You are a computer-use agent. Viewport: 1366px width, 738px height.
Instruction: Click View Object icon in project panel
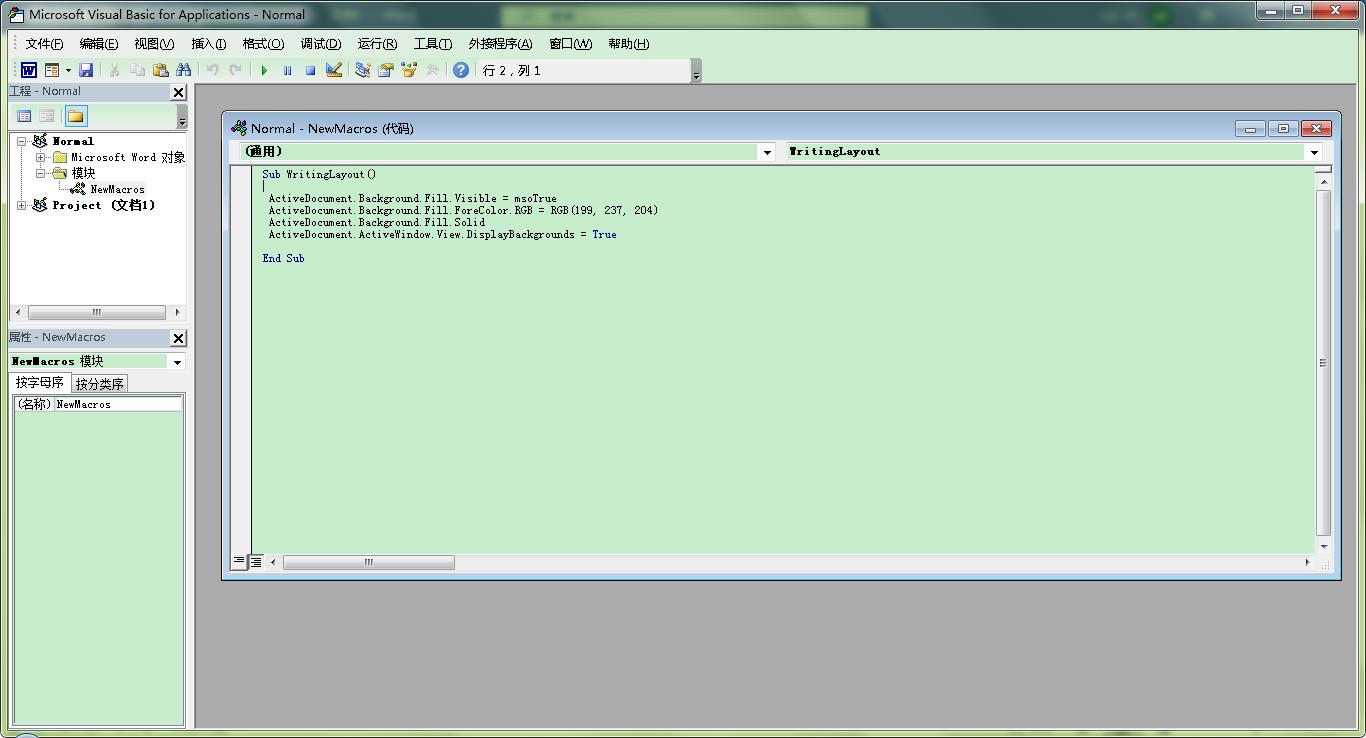click(x=47, y=116)
